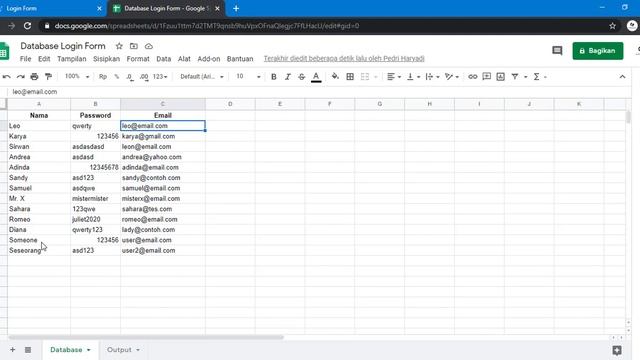Format as currency with Rp button
This screenshot has height=360, width=640.
(103, 77)
